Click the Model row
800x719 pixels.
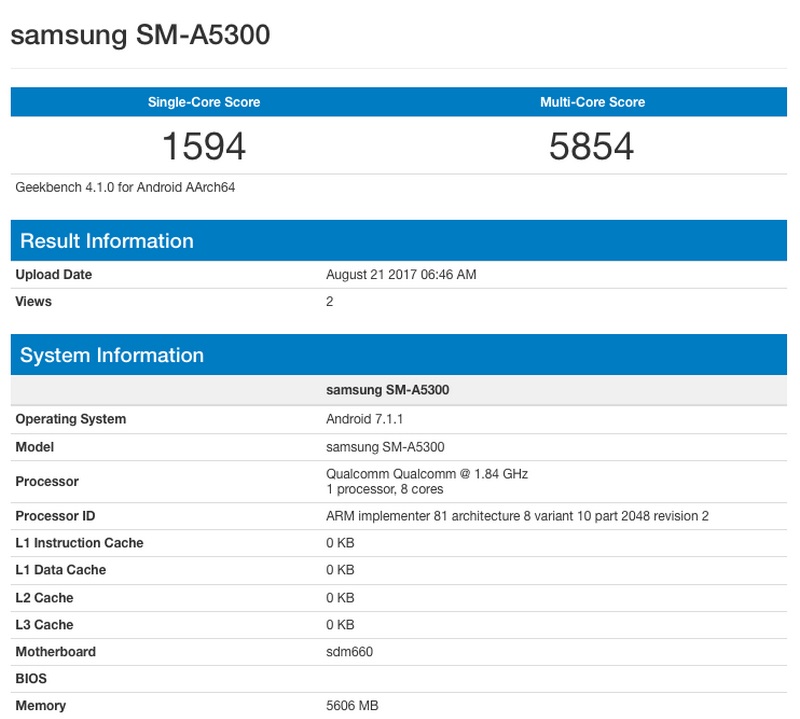(x=38, y=448)
